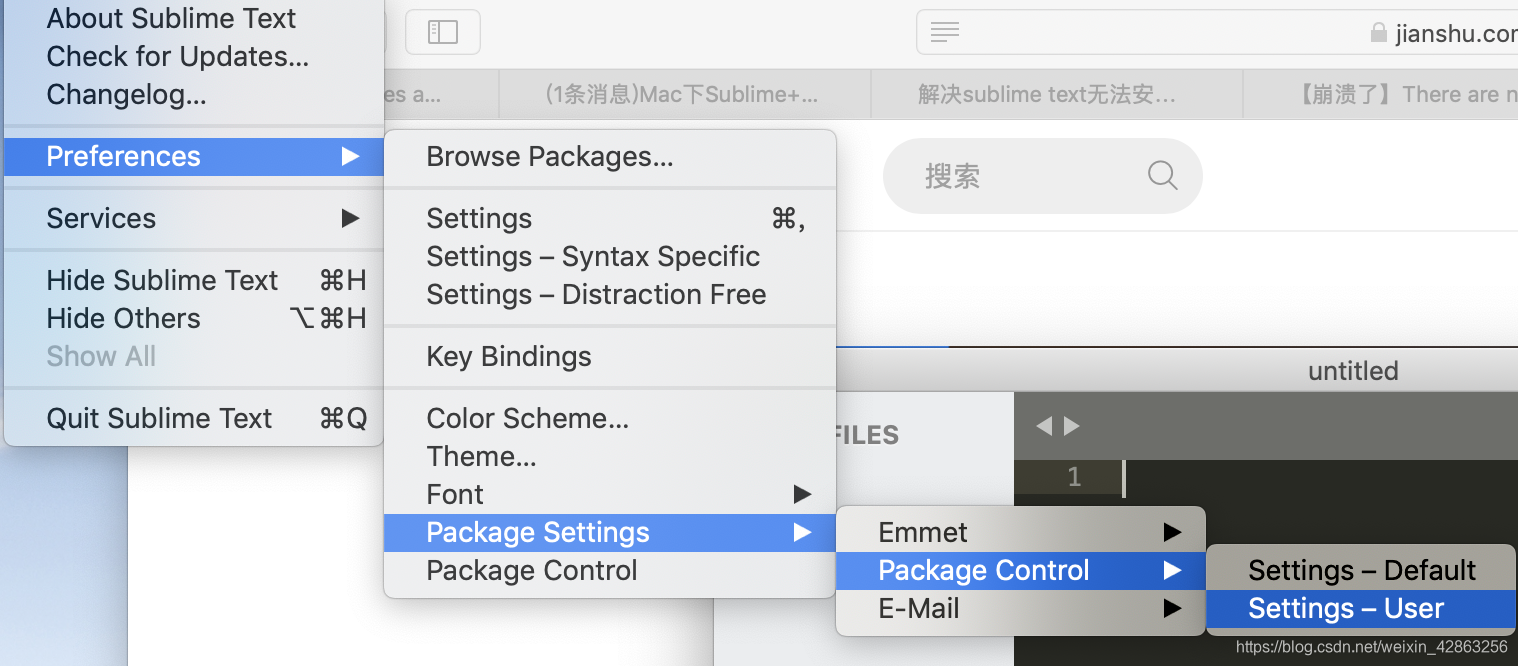Choose Hide Sublime Text
This screenshot has height=666, width=1518.
point(193,280)
